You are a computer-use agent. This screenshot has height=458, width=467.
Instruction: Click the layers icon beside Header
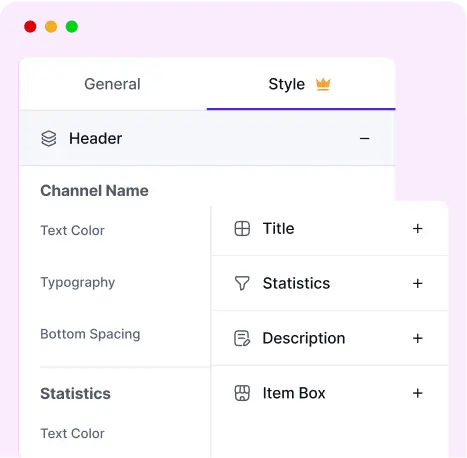click(49, 138)
